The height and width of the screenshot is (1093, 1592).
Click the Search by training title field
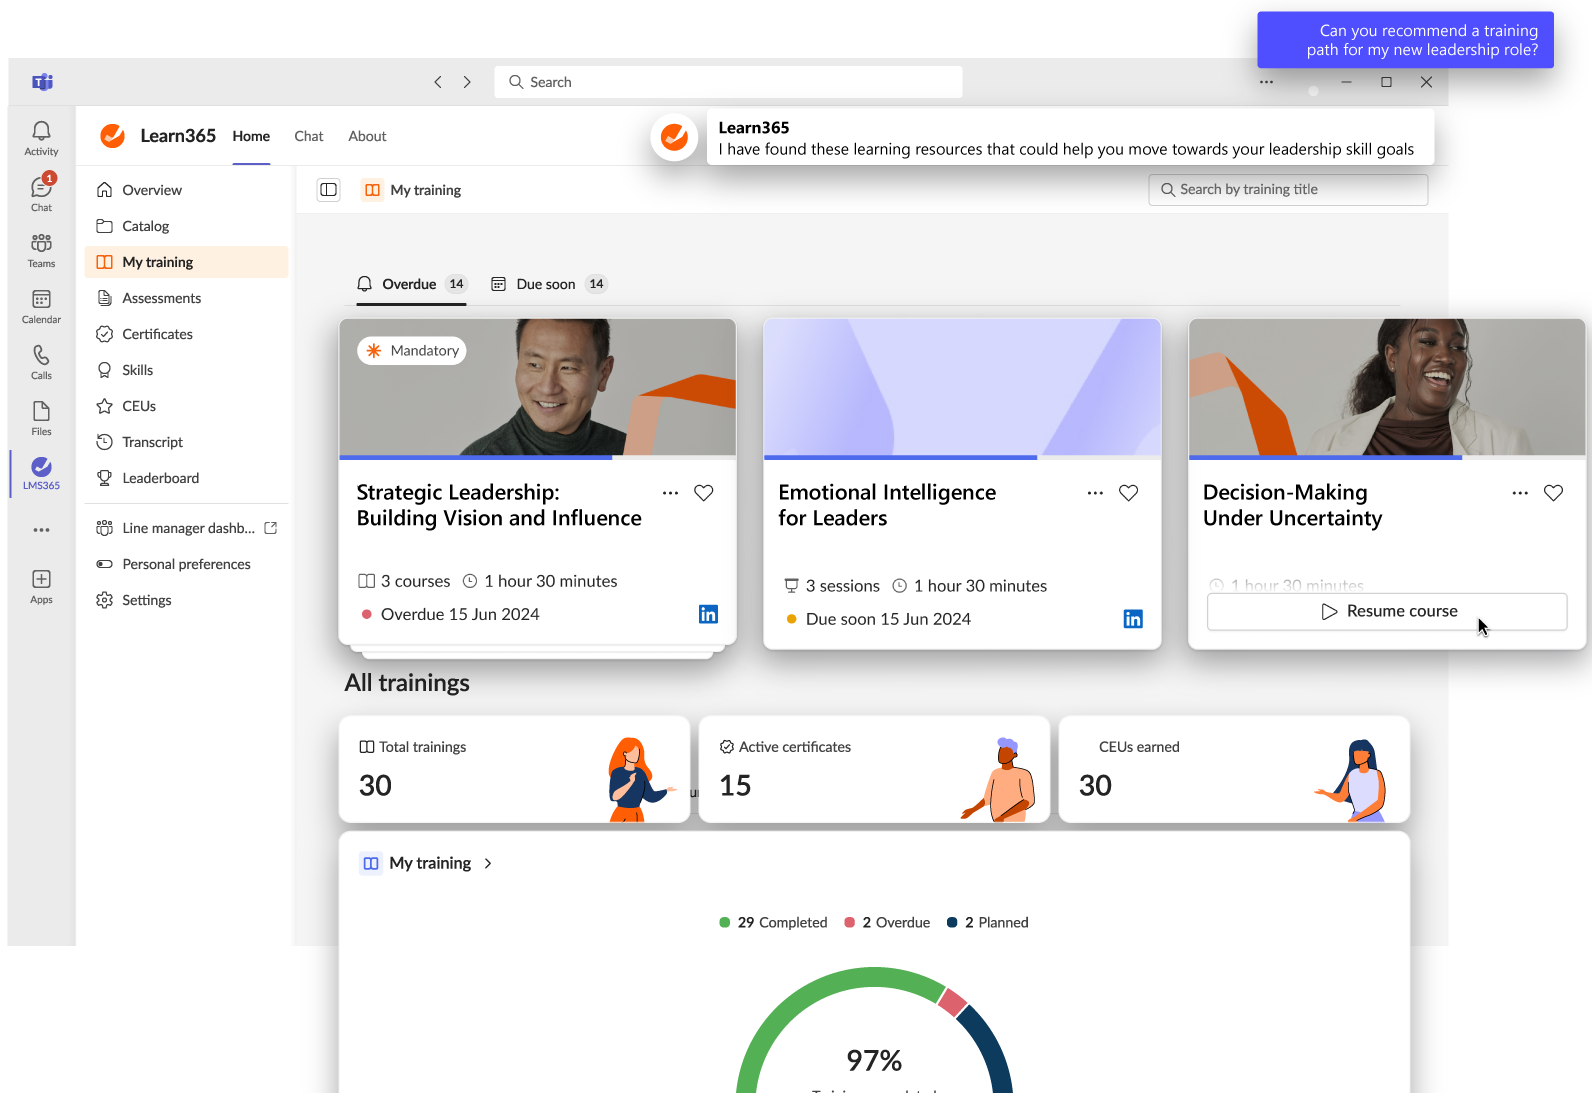point(1288,190)
